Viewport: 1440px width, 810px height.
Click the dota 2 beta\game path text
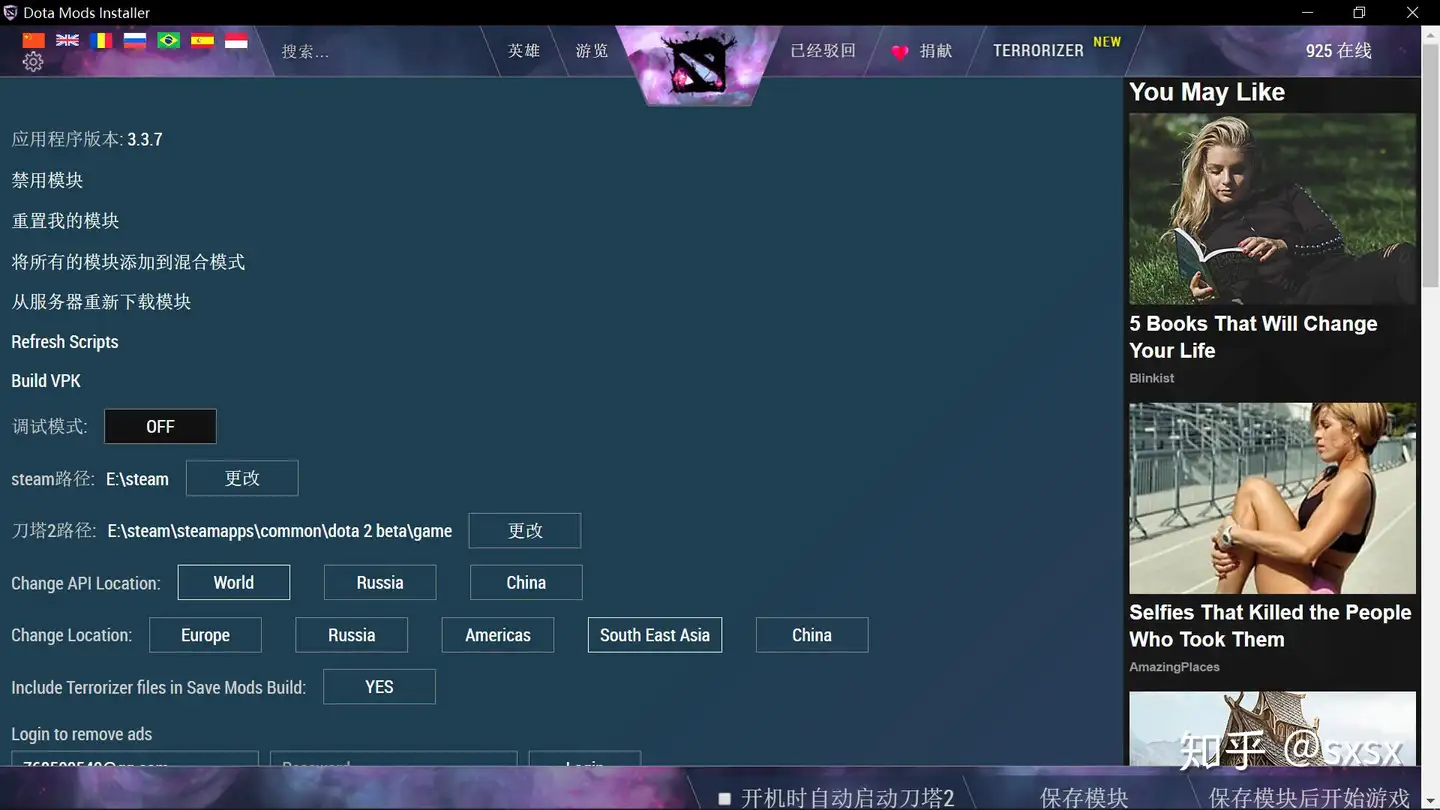(x=280, y=531)
